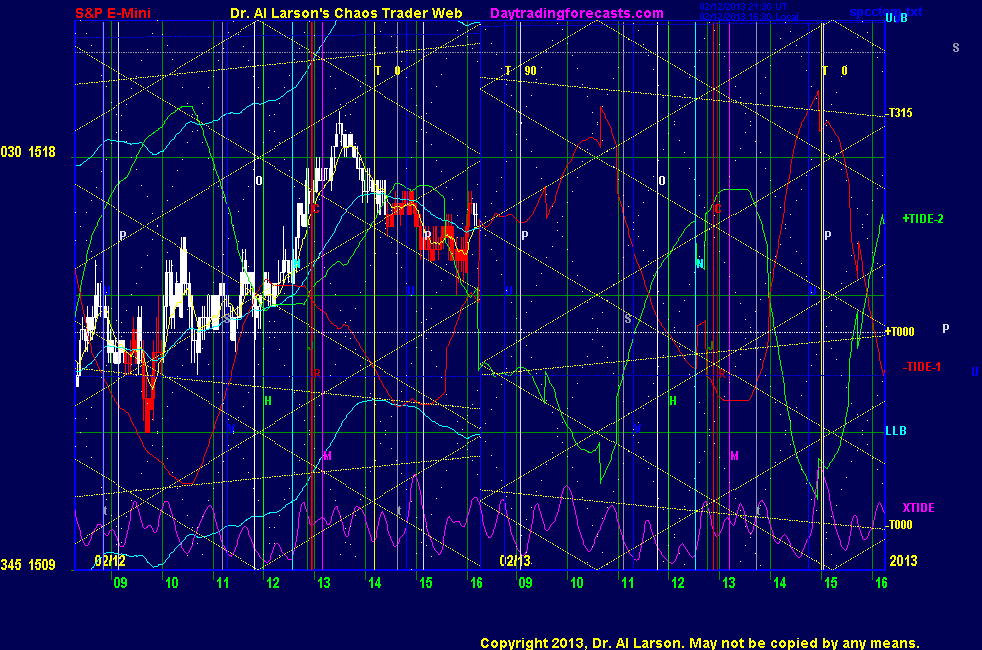Select the cyan 'ULB' upper band label
Screen dimensions: 982x650
[x=896, y=18]
